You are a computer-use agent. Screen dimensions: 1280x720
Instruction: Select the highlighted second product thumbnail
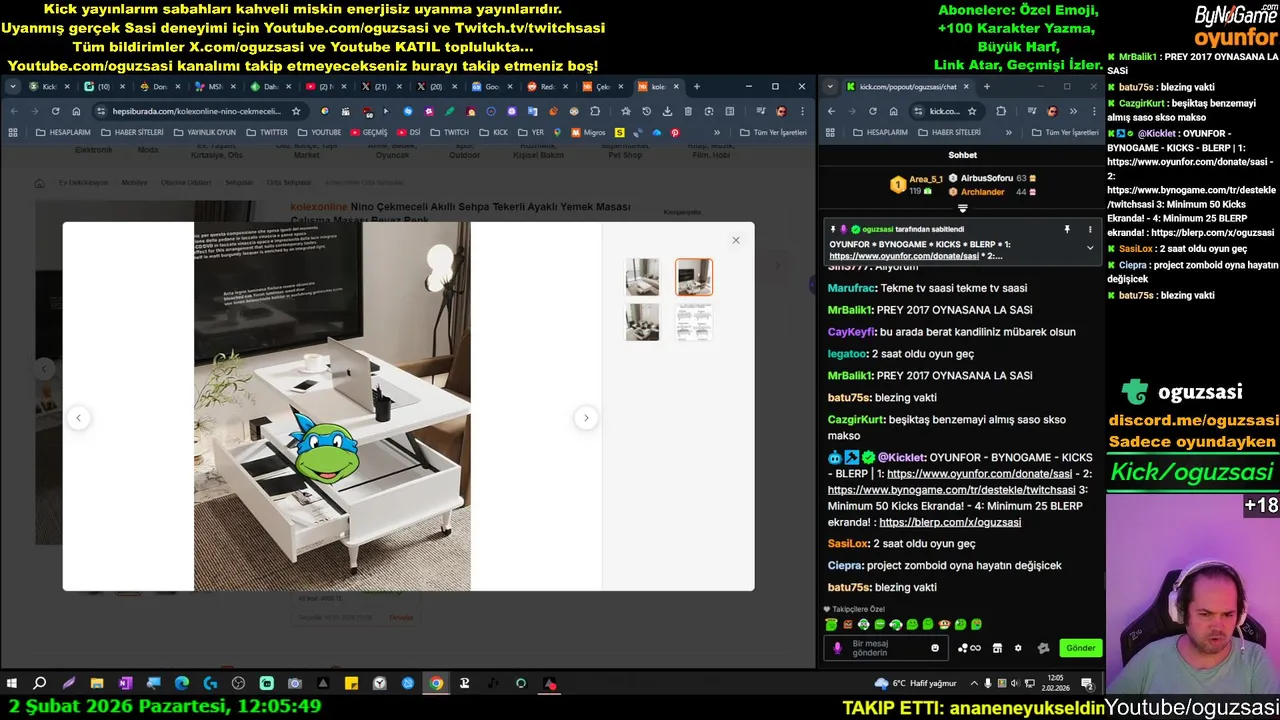tap(693, 277)
